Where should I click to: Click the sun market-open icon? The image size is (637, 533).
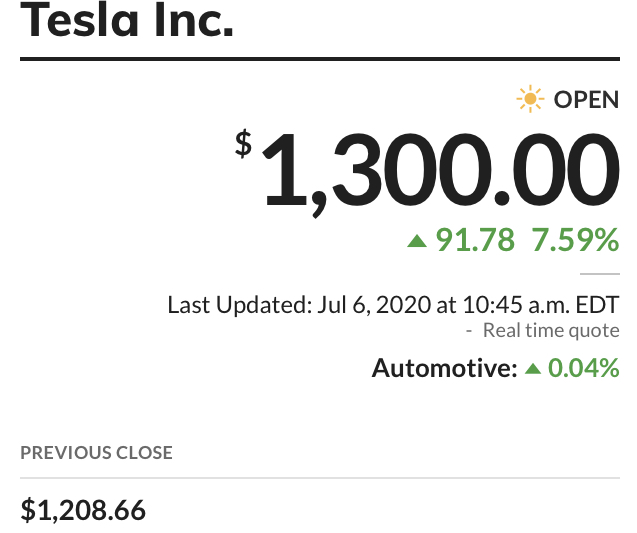530,99
